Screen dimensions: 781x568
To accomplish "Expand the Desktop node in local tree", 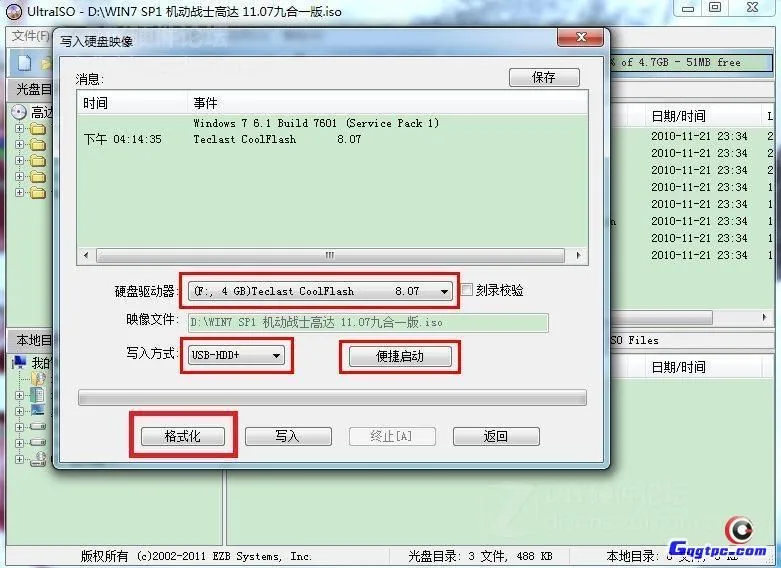I will [19, 411].
